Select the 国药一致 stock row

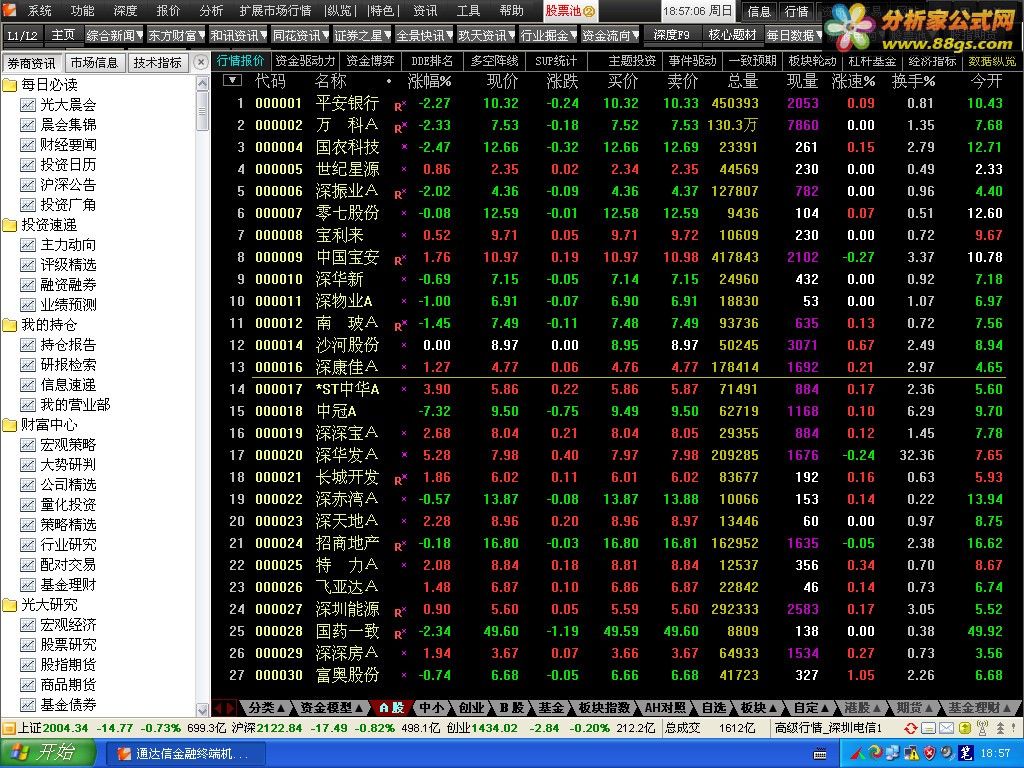[x=614, y=632]
